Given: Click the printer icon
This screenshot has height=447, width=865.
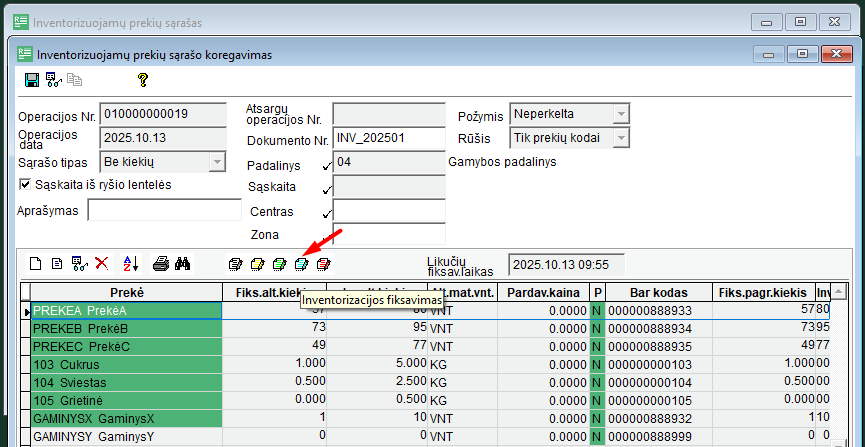Looking at the screenshot, I should (160, 264).
